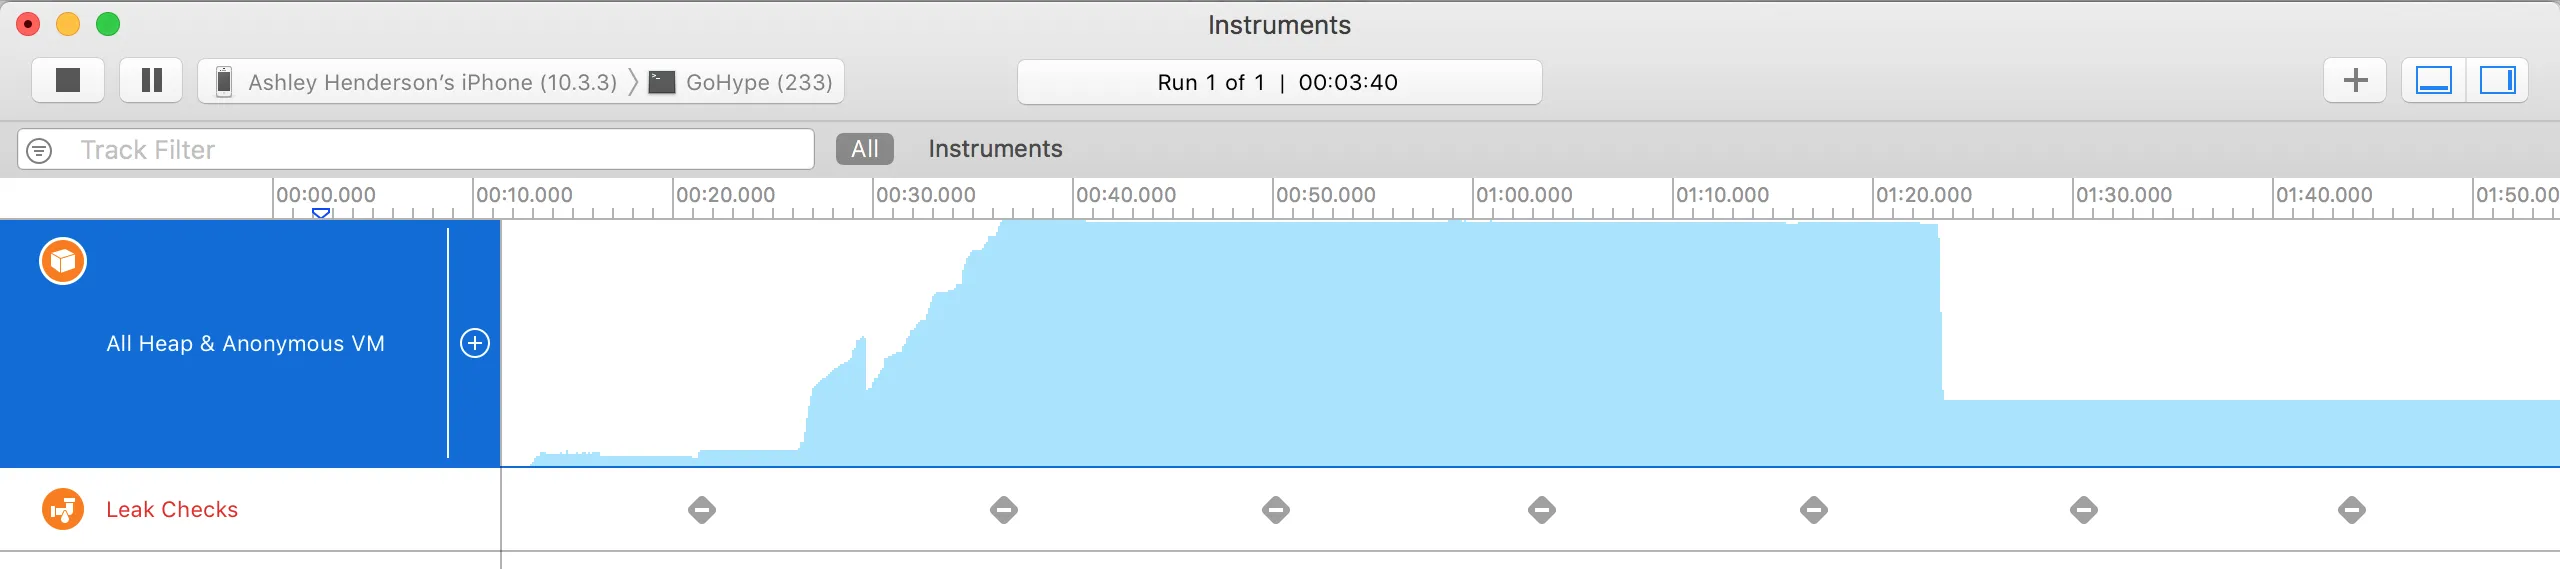The image size is (2560, 569).
Task: Click the last visible leak check marker
Action: (2352, 510)
